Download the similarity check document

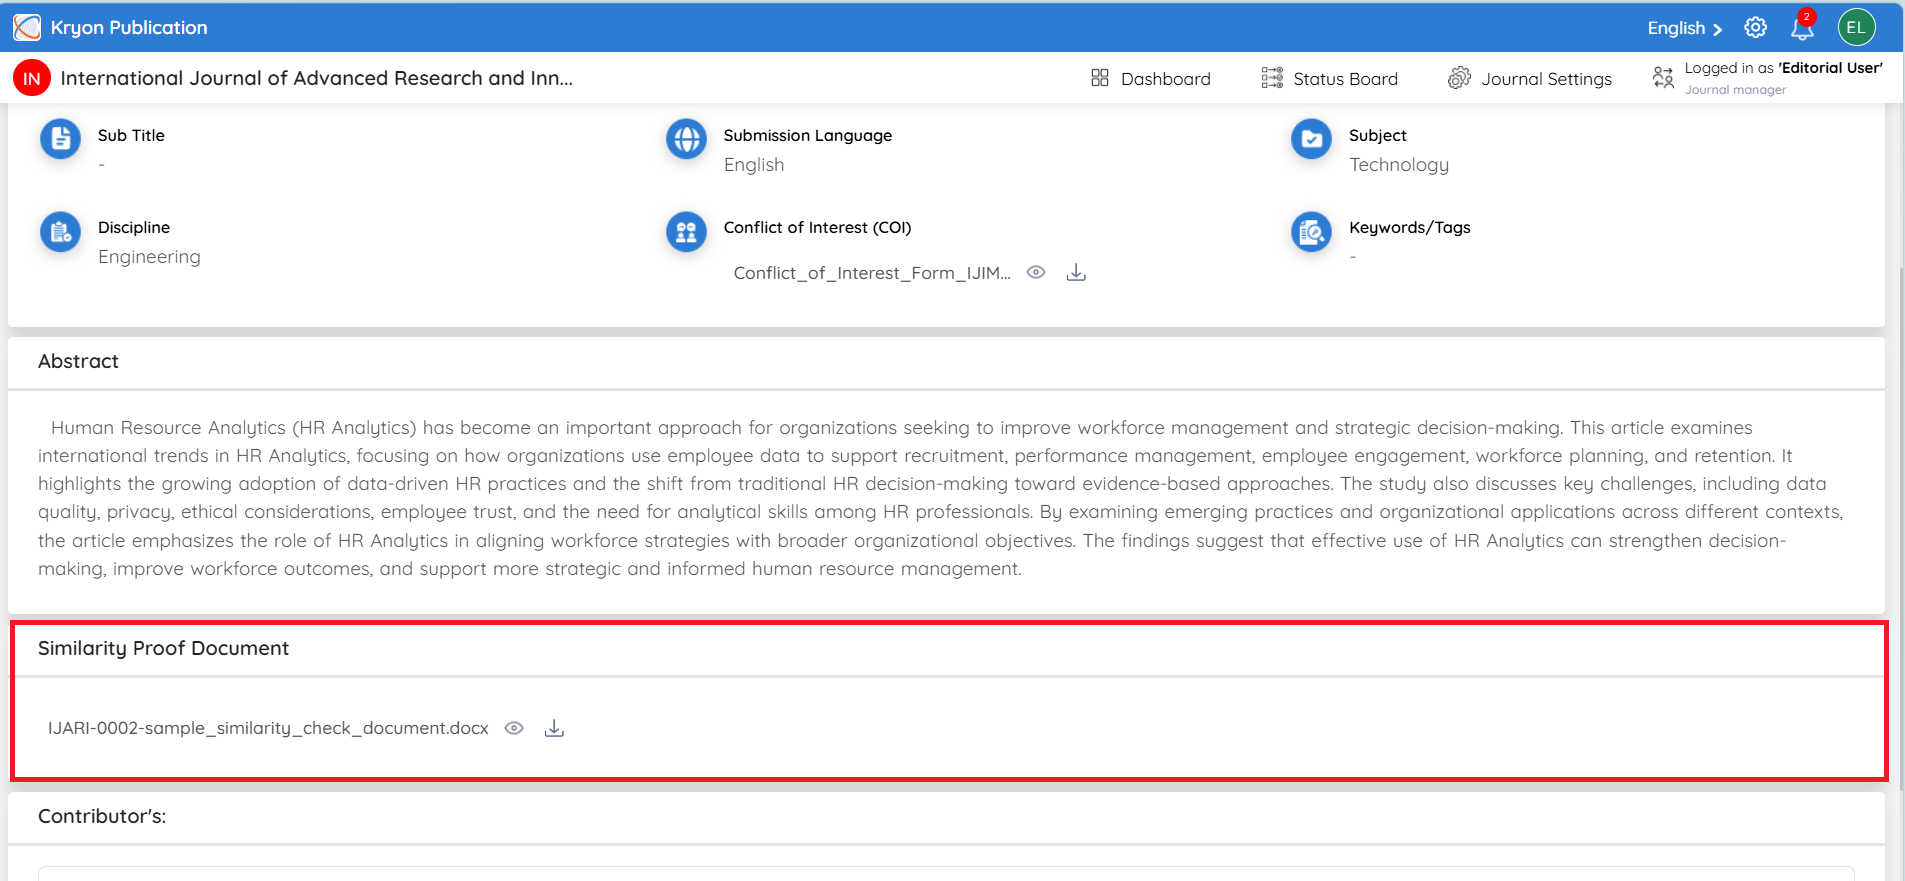click(554, 728)
